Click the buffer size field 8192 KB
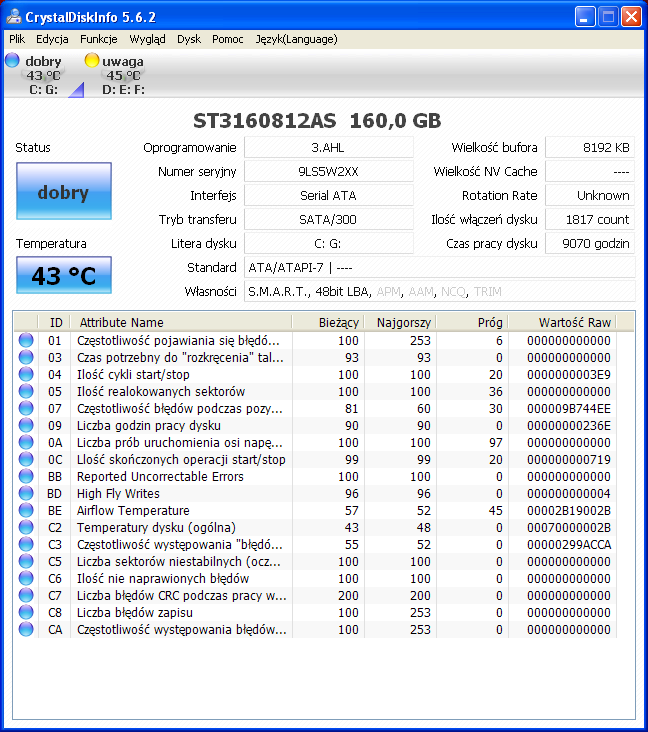The image size is (648, 732). pos(590,148)
